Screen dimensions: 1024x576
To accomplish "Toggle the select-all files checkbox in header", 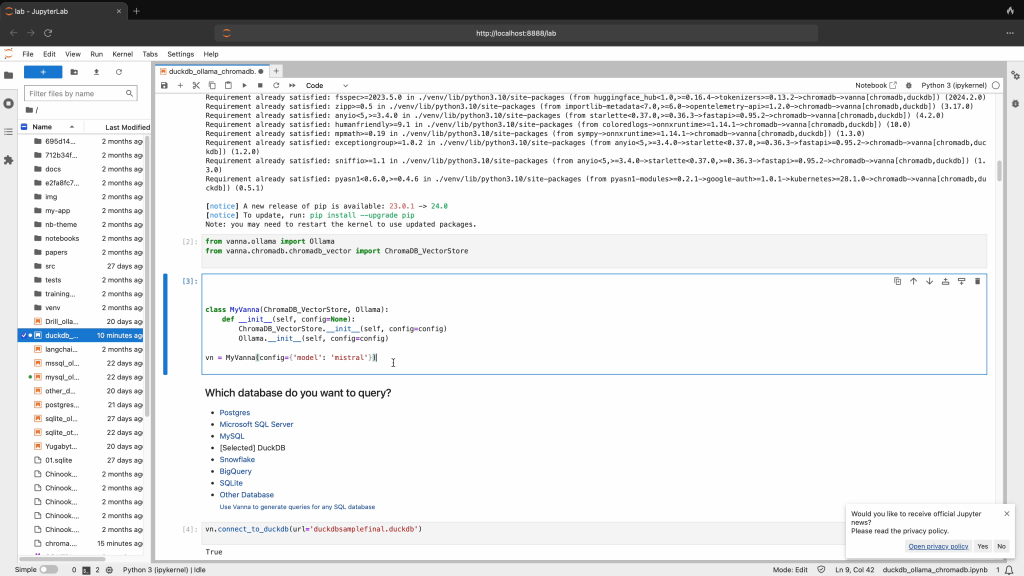I will (24, 127).
